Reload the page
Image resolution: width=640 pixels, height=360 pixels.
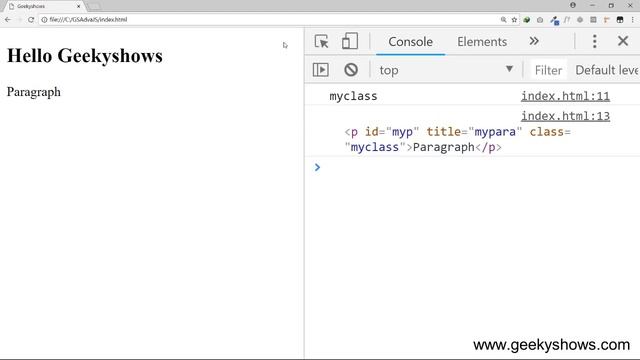tap(31, 20)
